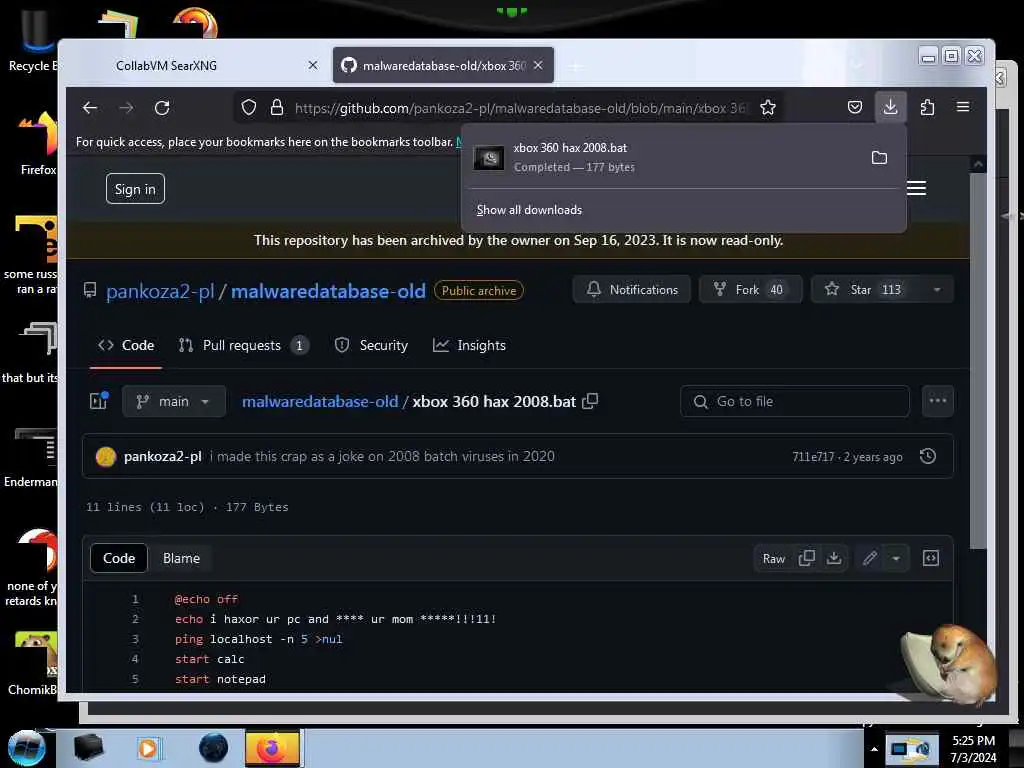This screenshot has width=1024, height=768.
Task: Copy the file path next to filename
Action: (590, 401)
